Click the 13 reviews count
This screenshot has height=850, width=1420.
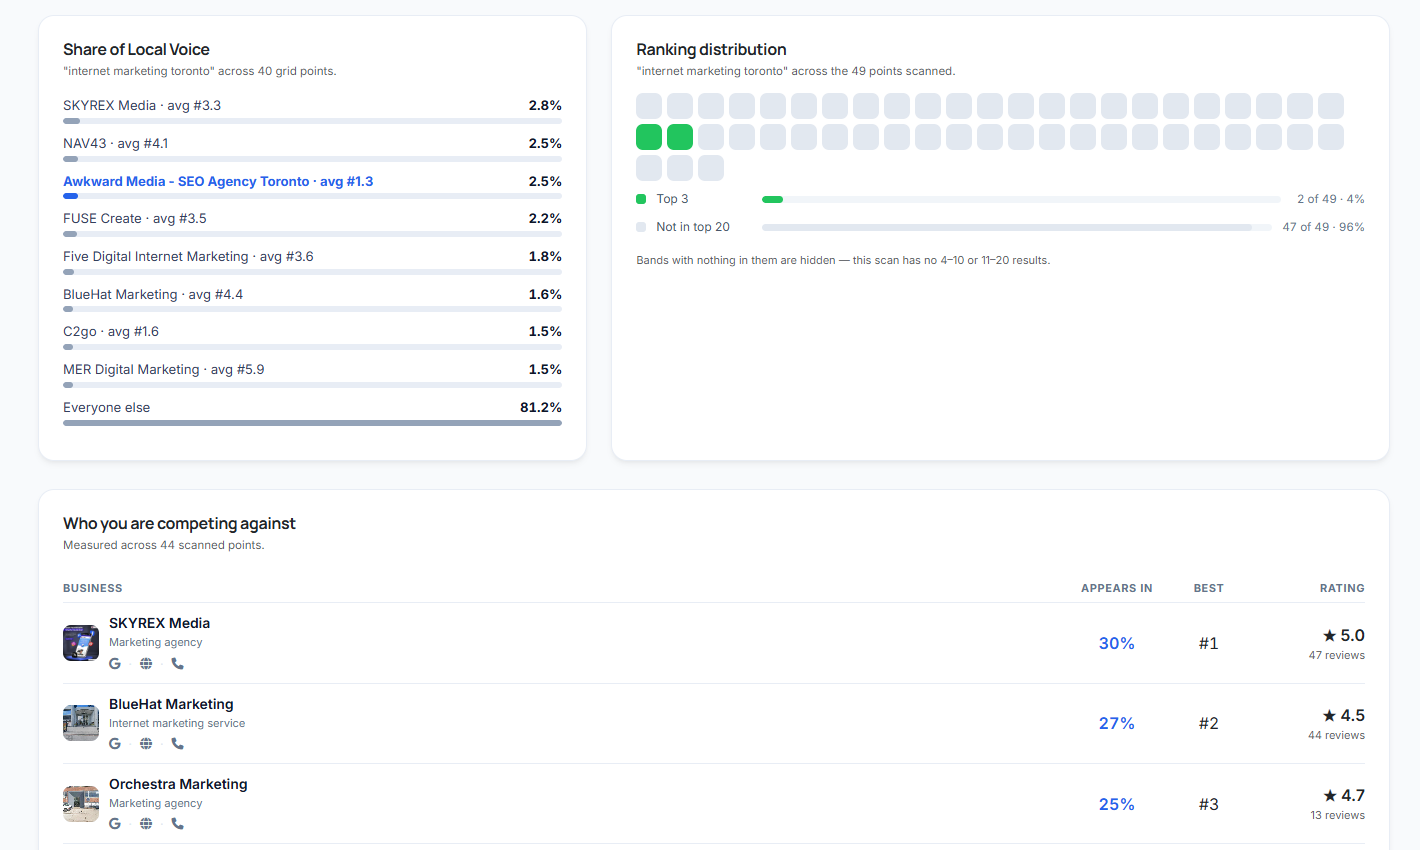[1338, 815]
